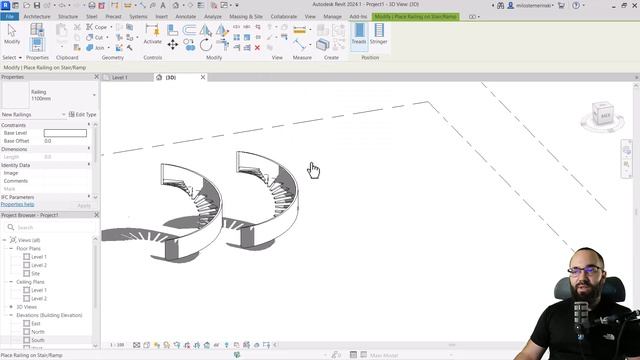Click Default 3D View house icon
This screenshot has height=360, width=640.
[x=176, y=5]
